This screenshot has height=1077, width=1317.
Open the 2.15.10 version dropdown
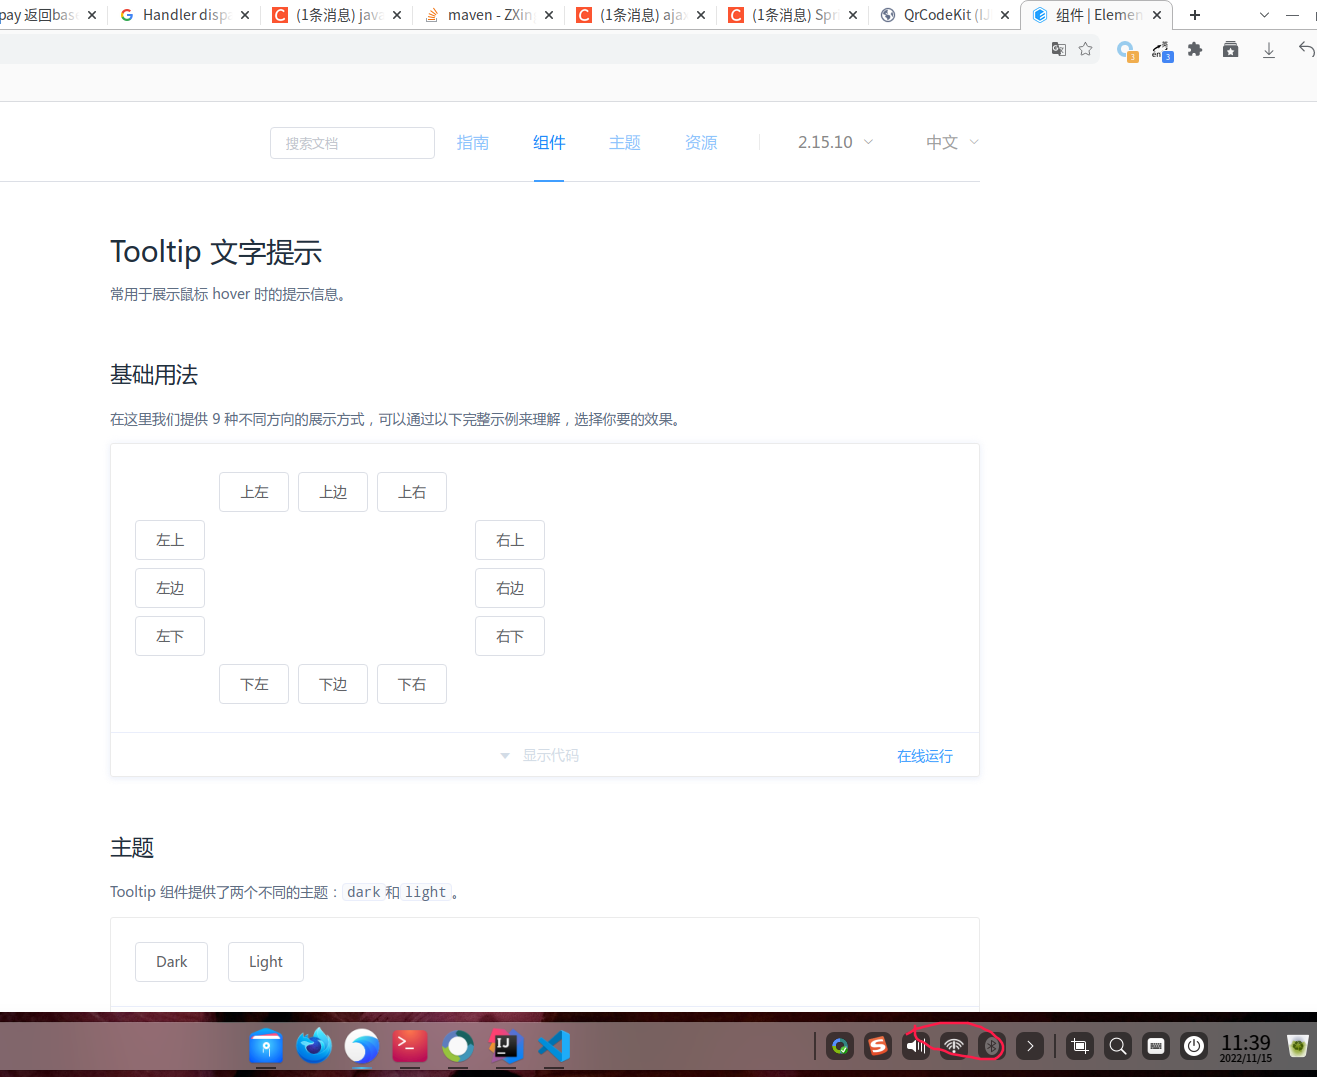834,142
